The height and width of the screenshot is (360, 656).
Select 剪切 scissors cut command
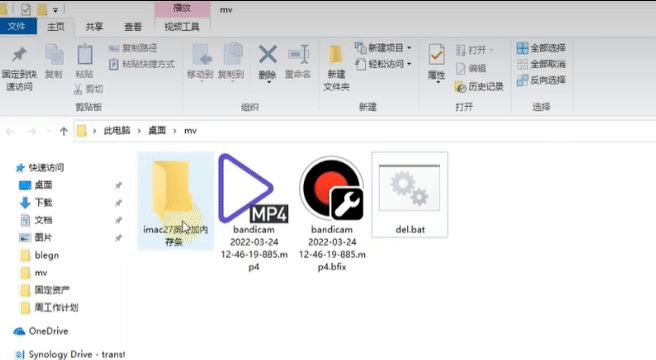coord(88,89)
